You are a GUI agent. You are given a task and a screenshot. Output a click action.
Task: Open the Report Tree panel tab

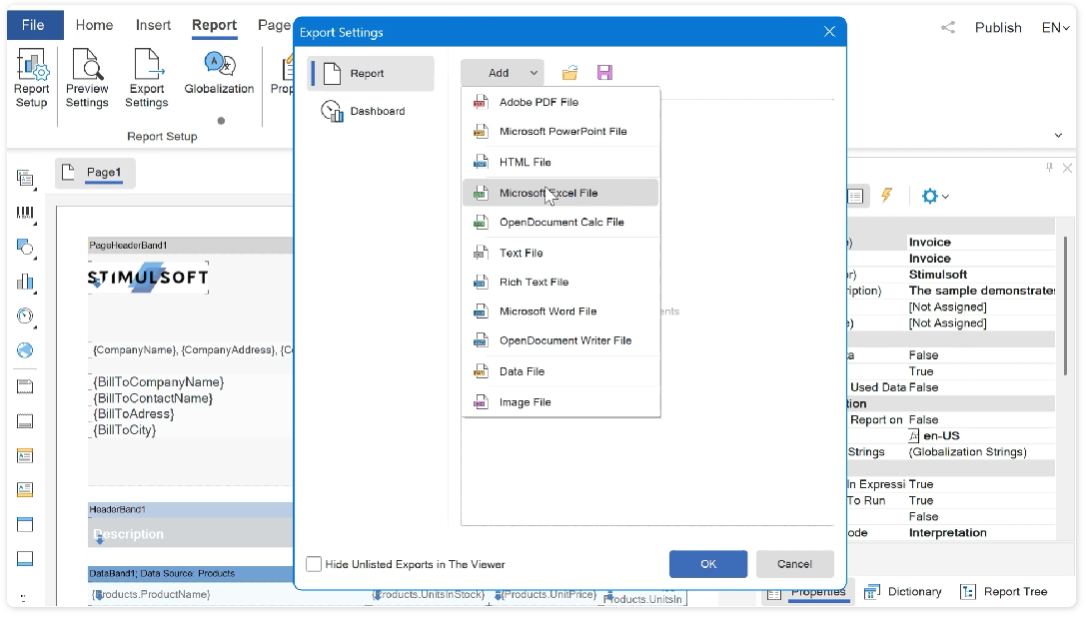coord(1004,592)
